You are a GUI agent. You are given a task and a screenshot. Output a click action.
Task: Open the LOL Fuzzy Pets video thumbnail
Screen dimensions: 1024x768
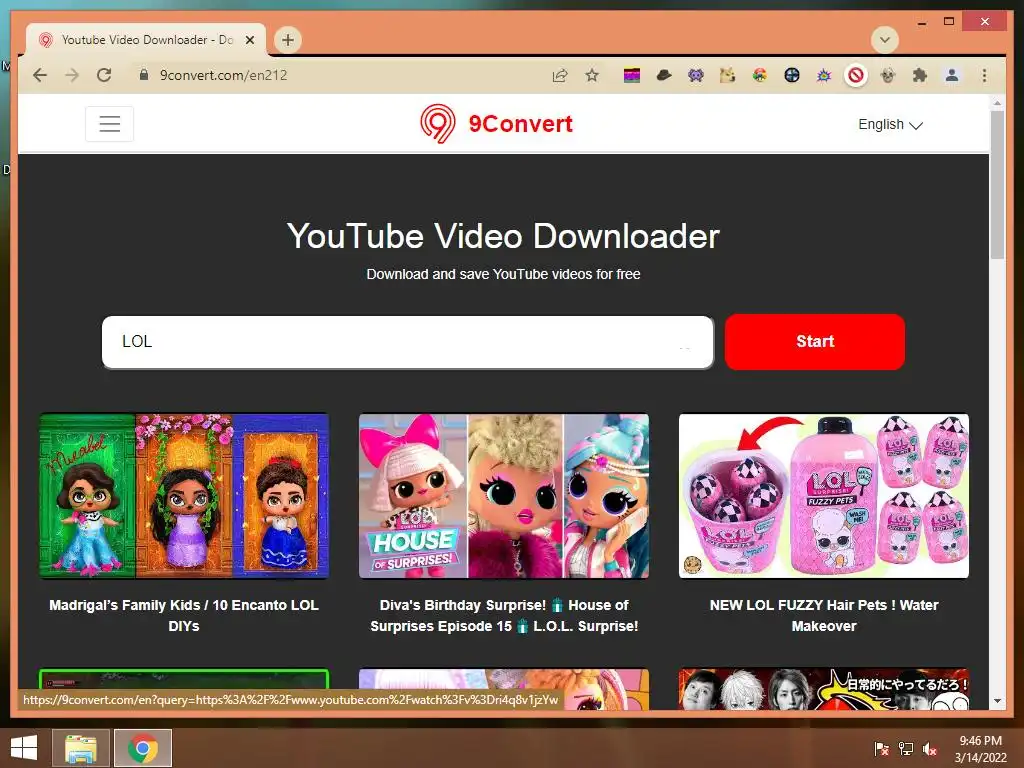tap(824, 496)
